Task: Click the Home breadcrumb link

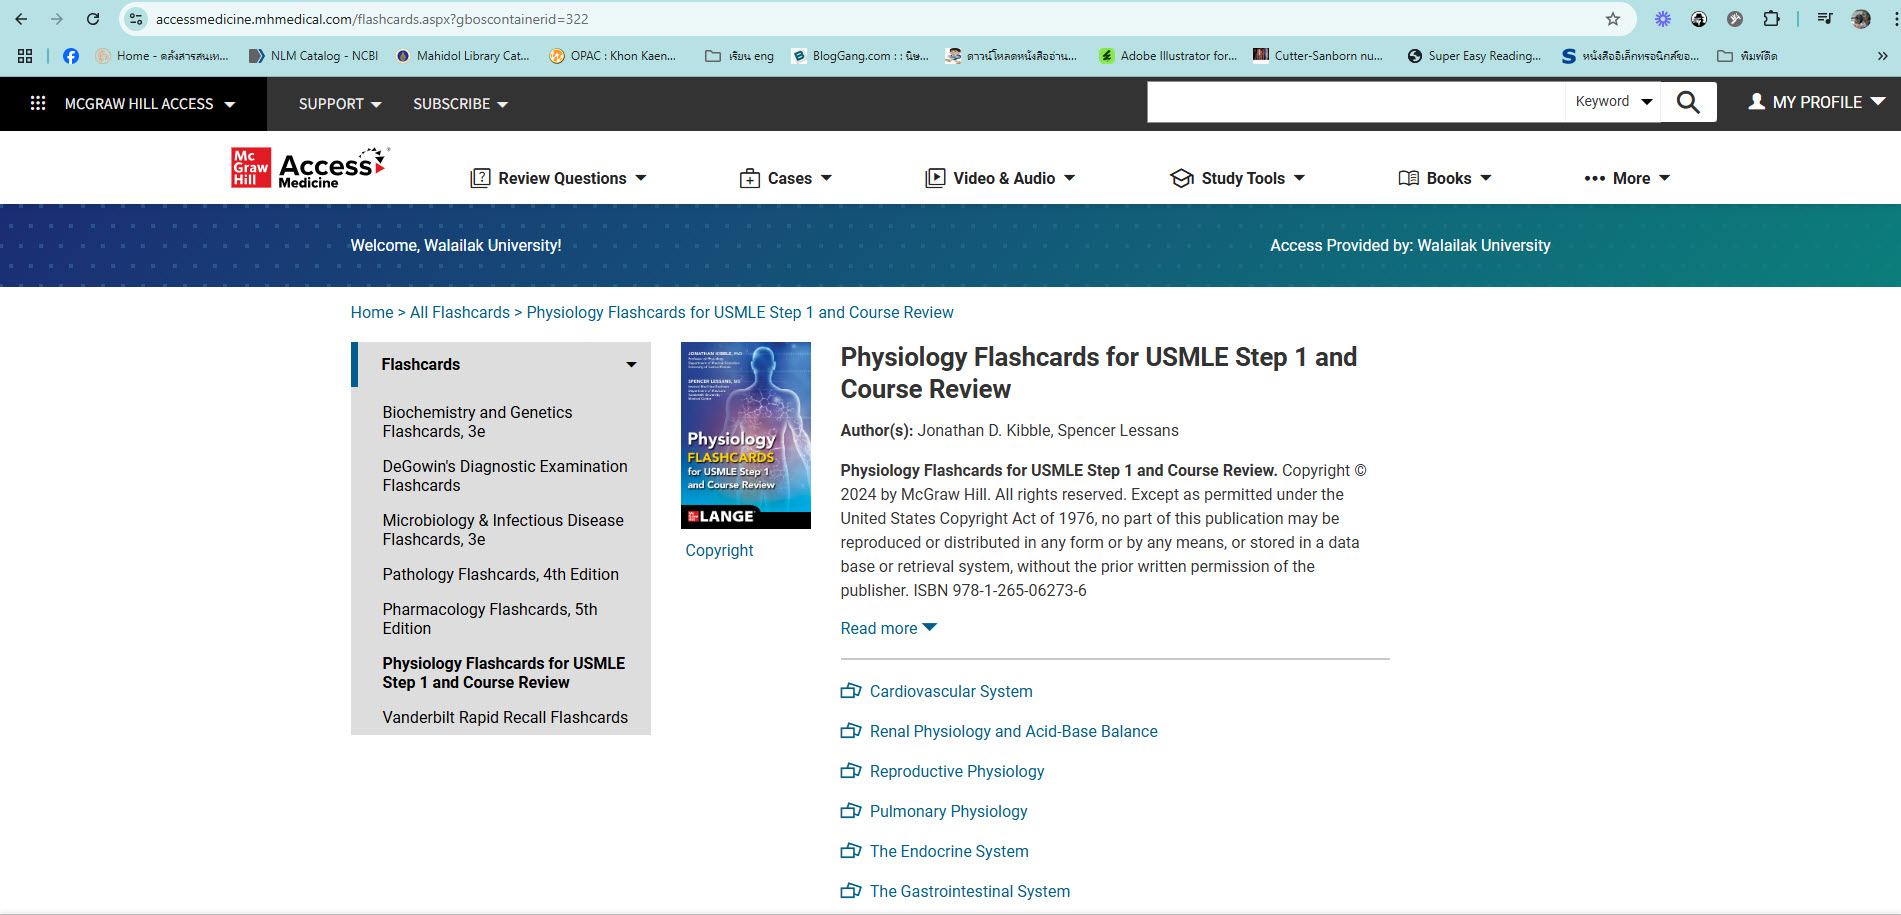Action: coord(372,312)
